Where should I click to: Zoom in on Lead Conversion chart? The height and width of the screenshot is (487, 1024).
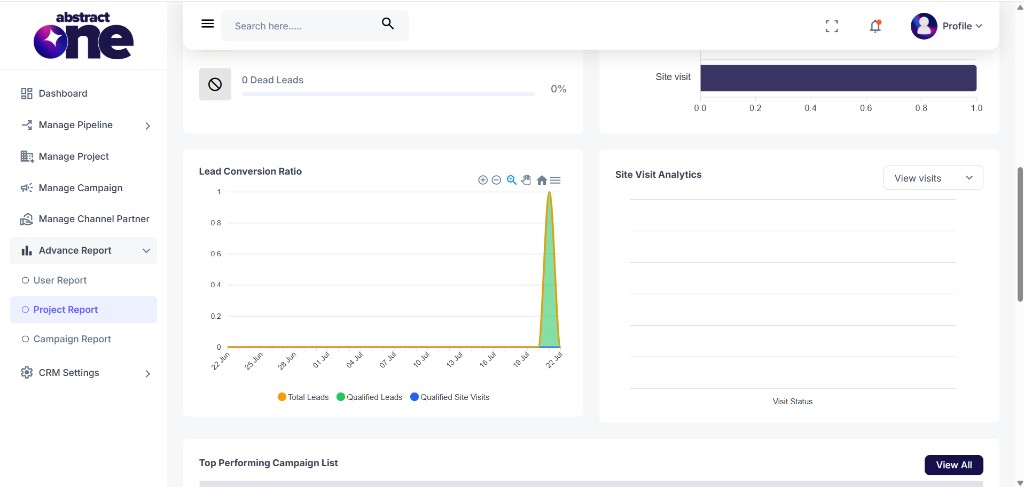click(483, 180)
